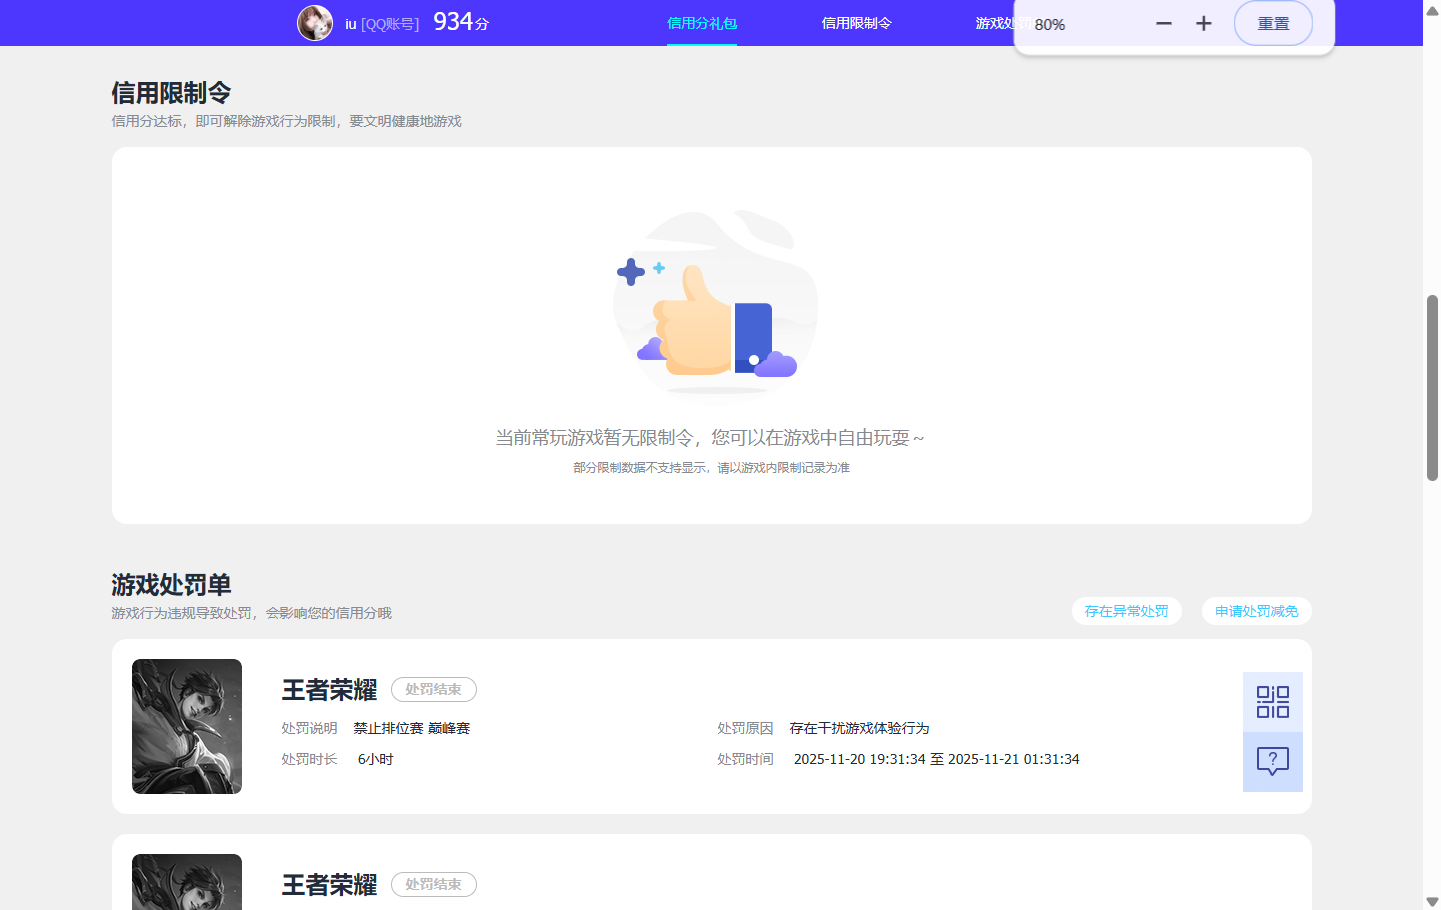This screenshot has height=910, width=1441.
Task: Open 申请处罚减免 to request penalty reduction
Action: (1256, 610)
